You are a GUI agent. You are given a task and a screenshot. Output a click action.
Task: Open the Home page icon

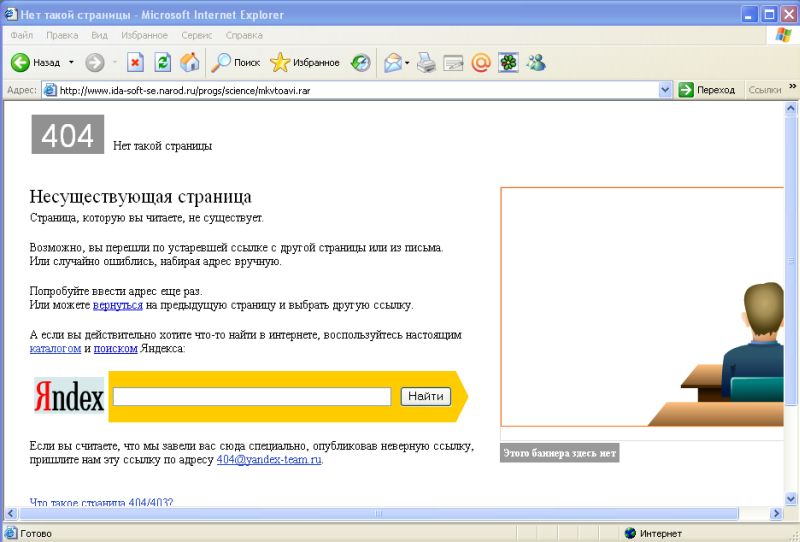[190, 63]
